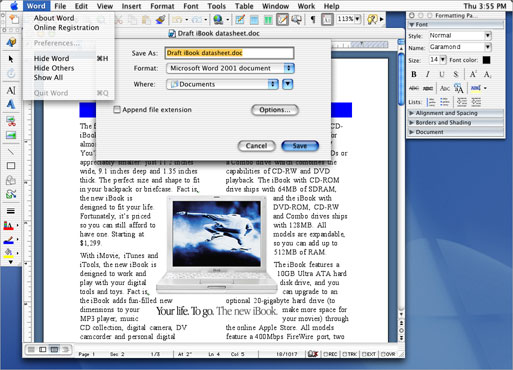Select Hide Others from menu
This screenshot has width=513, height=370.
click(x=54, y=68)
